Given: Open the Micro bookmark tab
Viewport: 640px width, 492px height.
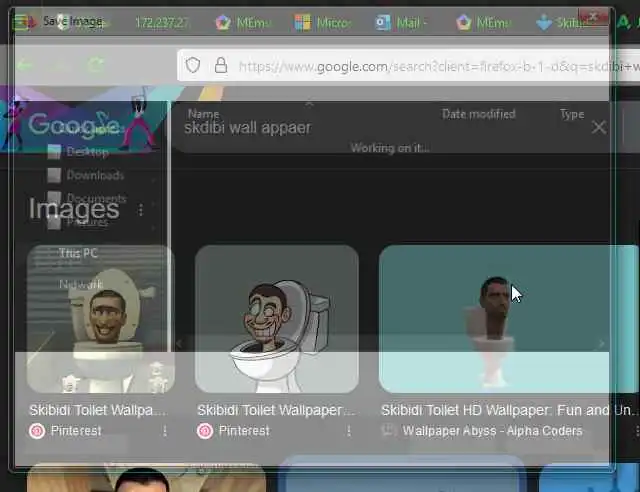Looking at the screenshot, I should point(322,22).
